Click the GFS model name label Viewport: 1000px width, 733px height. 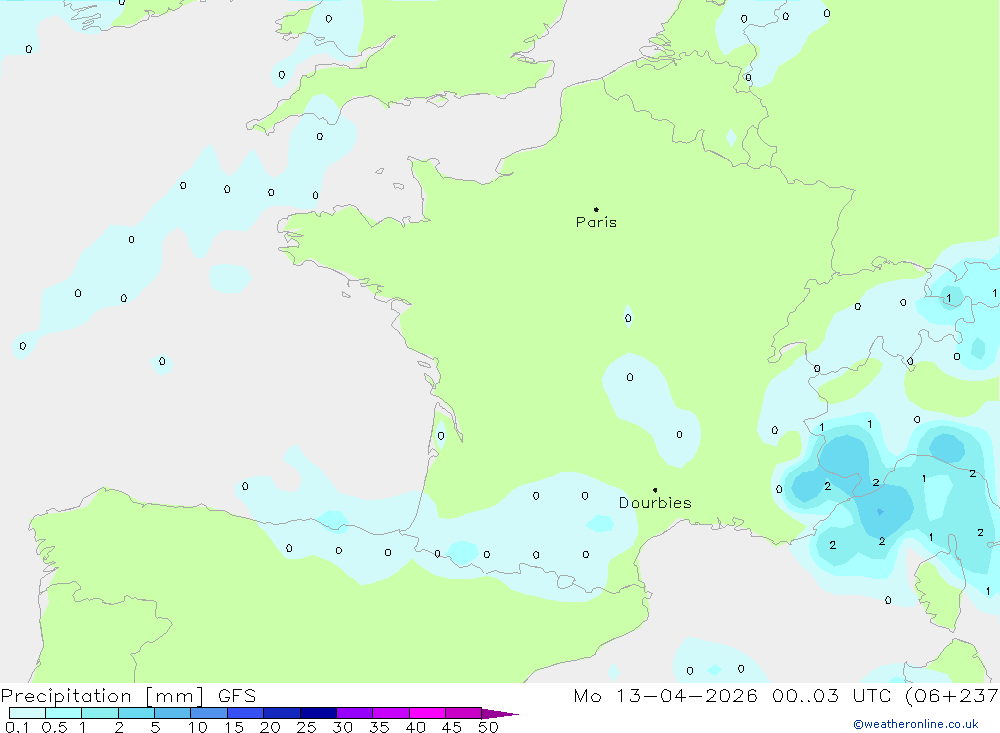pyautogui.click(x=237, y=696)
